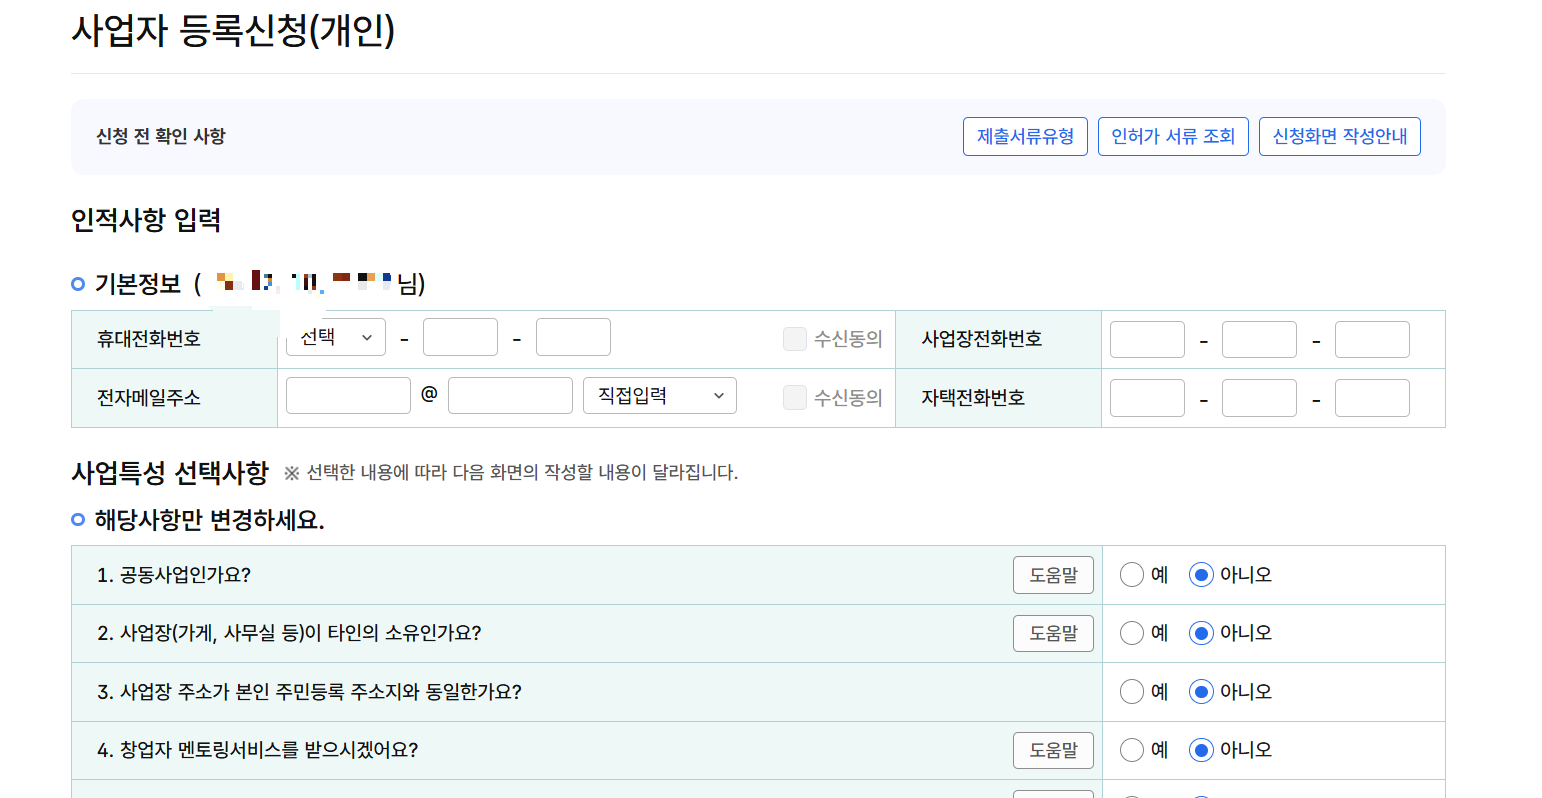Open the 제출서류유형 button

tap(1025, 137)
